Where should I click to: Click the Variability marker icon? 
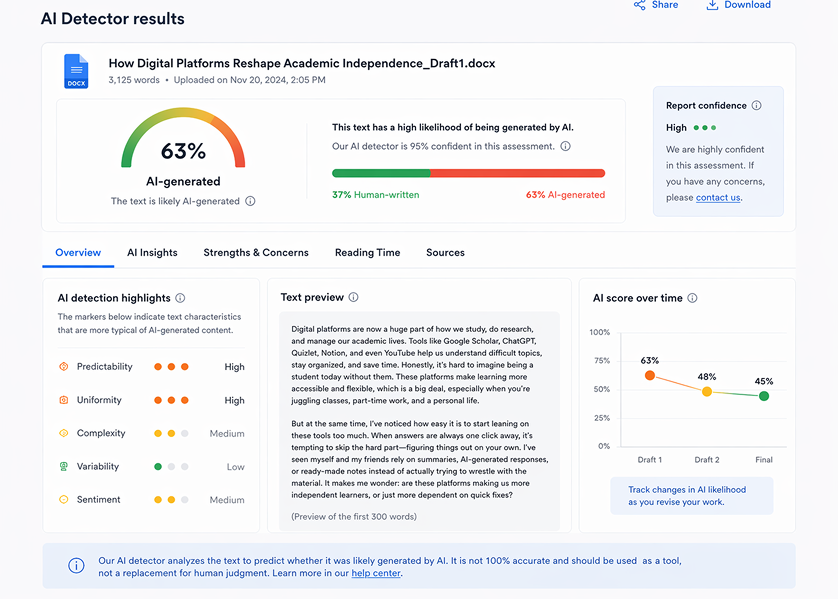pos(64,466)
